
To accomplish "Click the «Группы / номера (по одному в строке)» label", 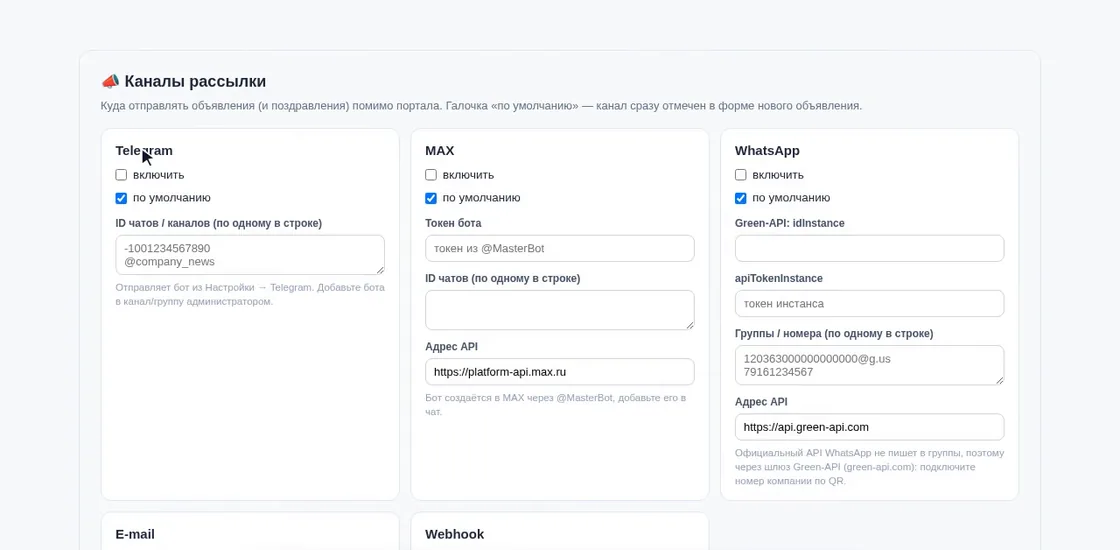I will click(834, 334).
